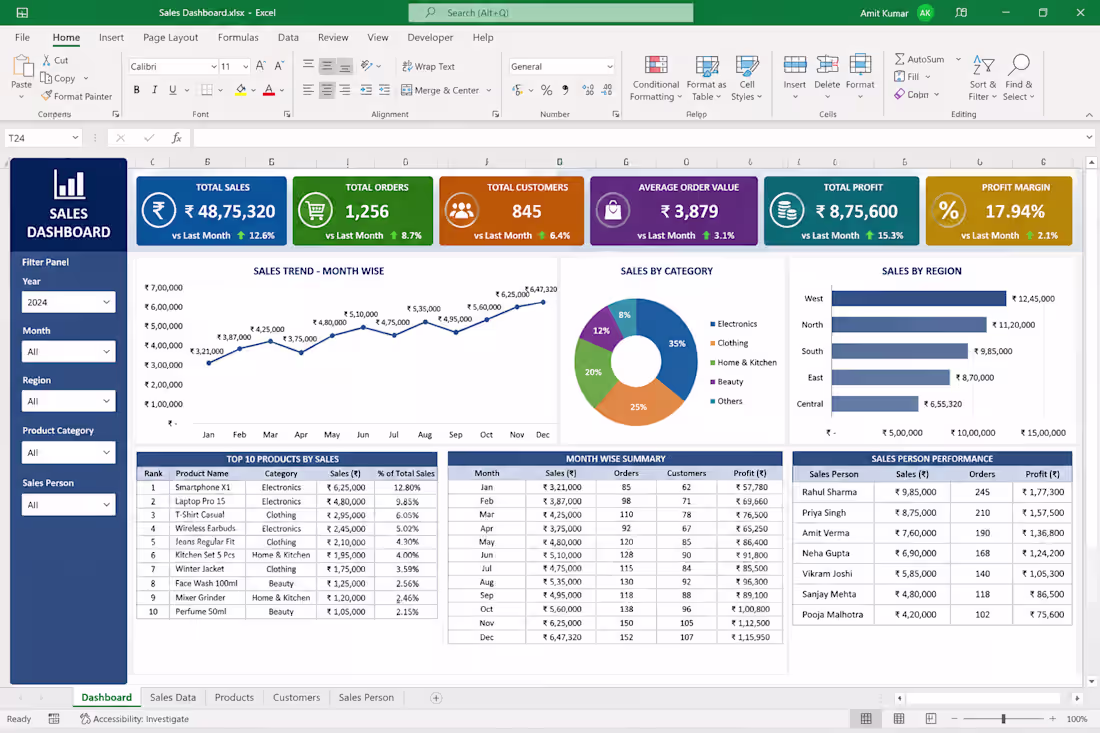Click the Insert cells icon

point(795,65)
